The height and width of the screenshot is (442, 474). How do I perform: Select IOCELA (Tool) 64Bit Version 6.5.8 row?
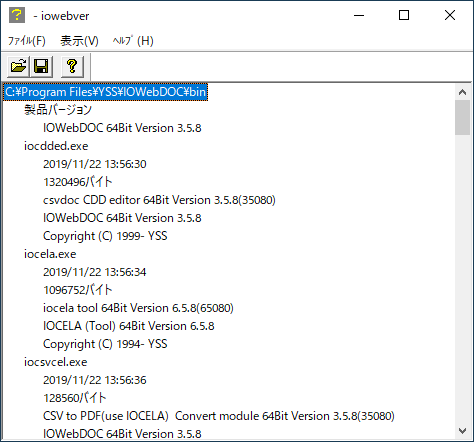[x=129, y=326]
